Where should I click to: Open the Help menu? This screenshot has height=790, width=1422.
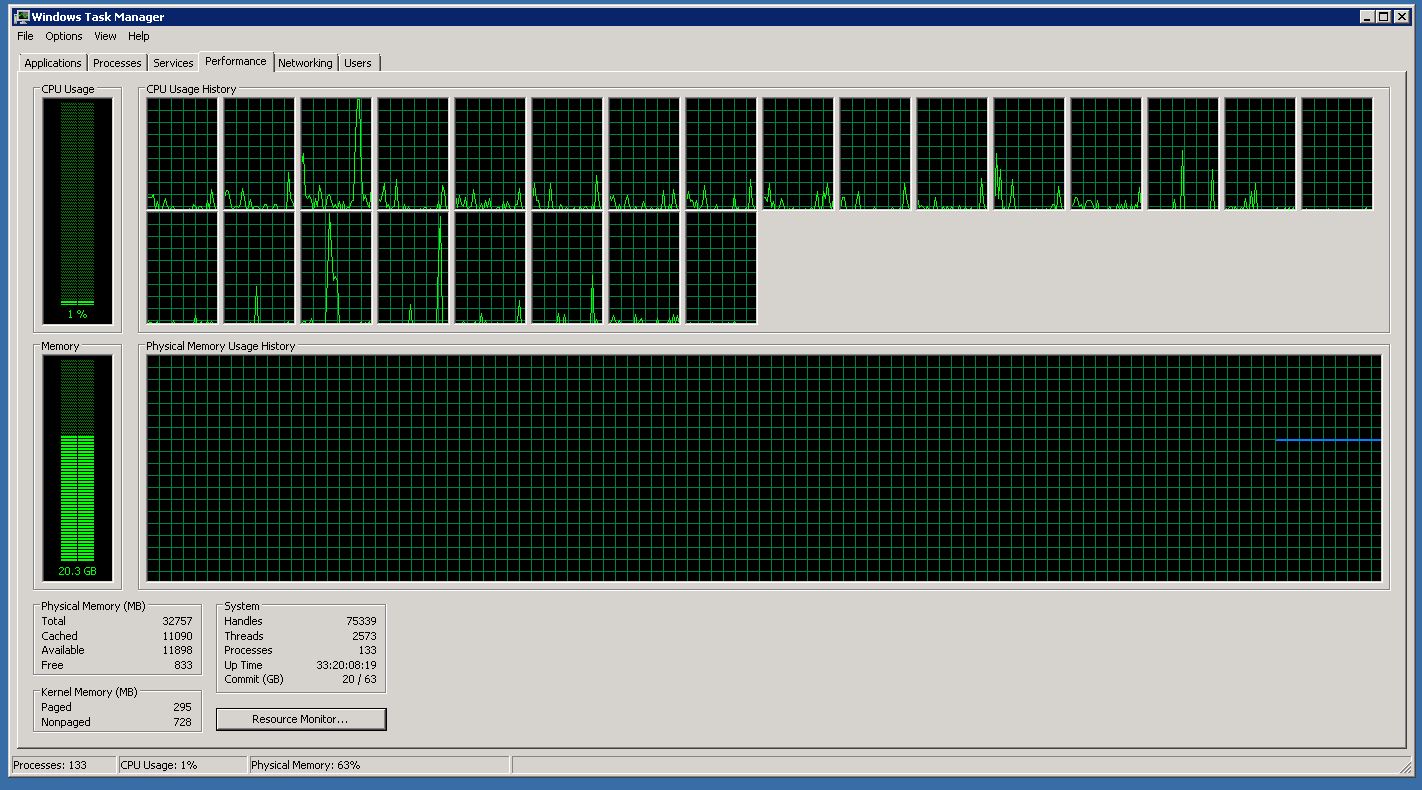click(x=138, y=36)
